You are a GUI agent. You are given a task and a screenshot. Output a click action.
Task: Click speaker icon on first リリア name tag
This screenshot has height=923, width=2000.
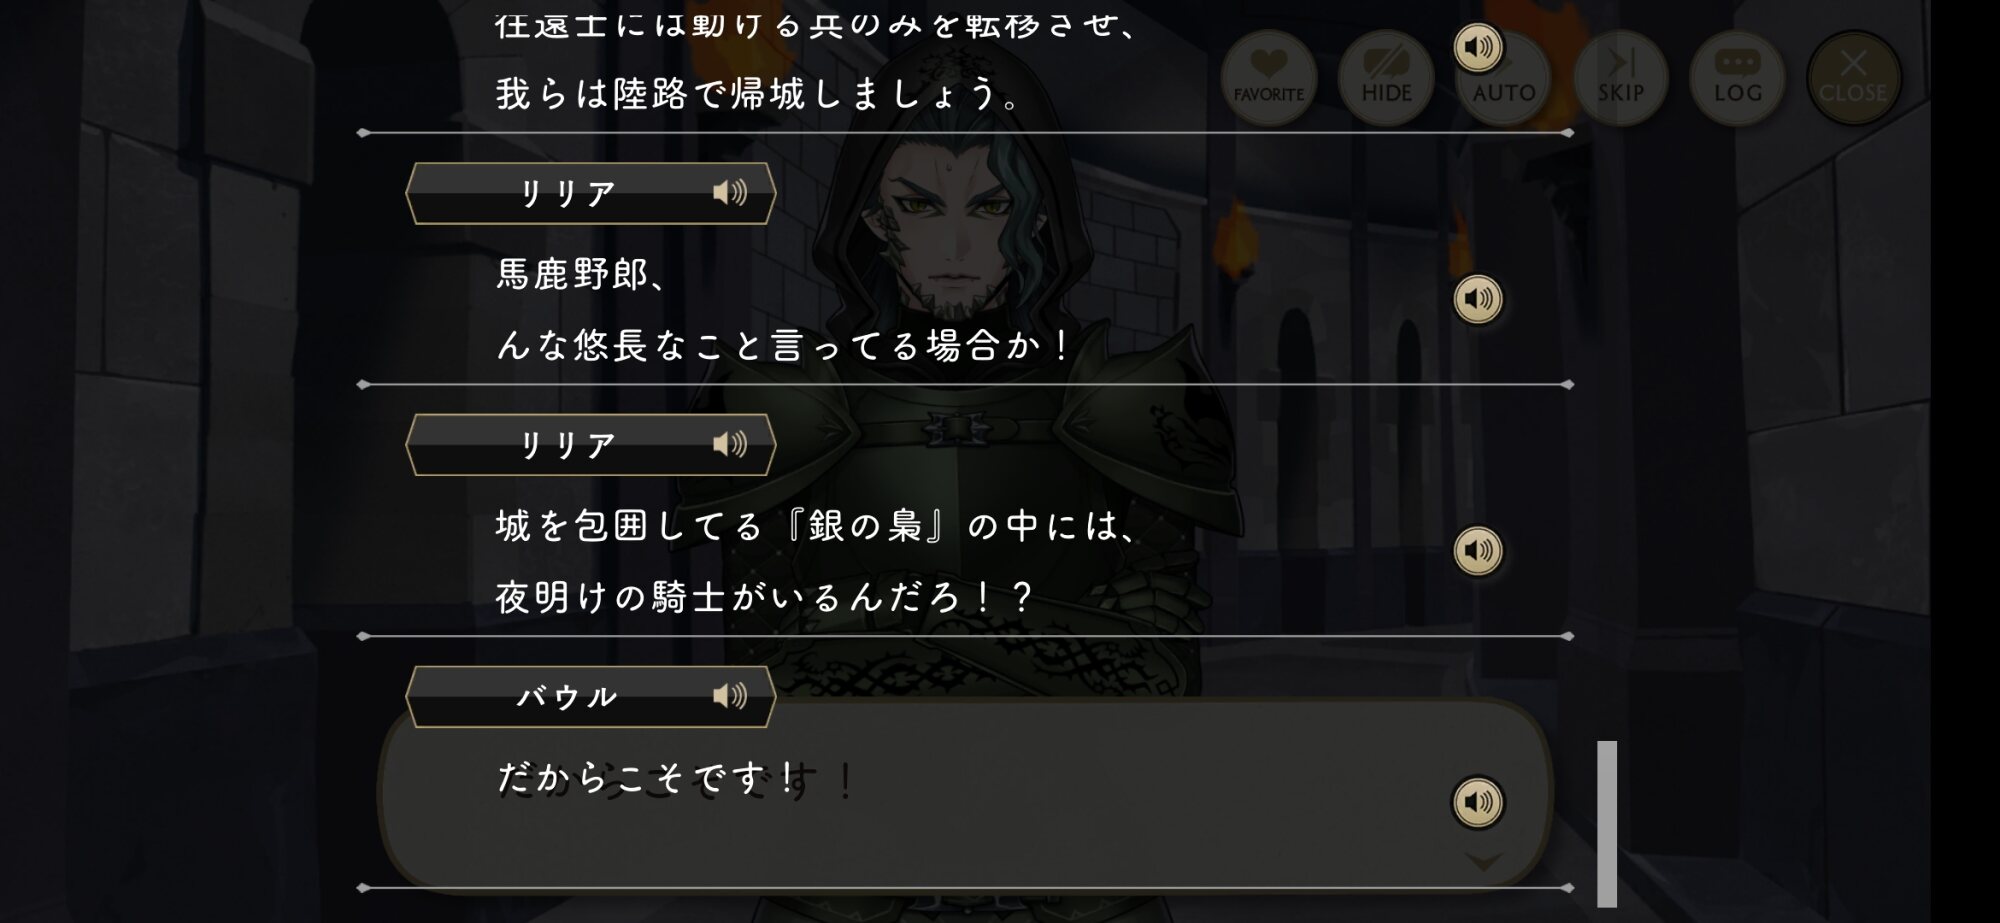click(x=730, y=192)
